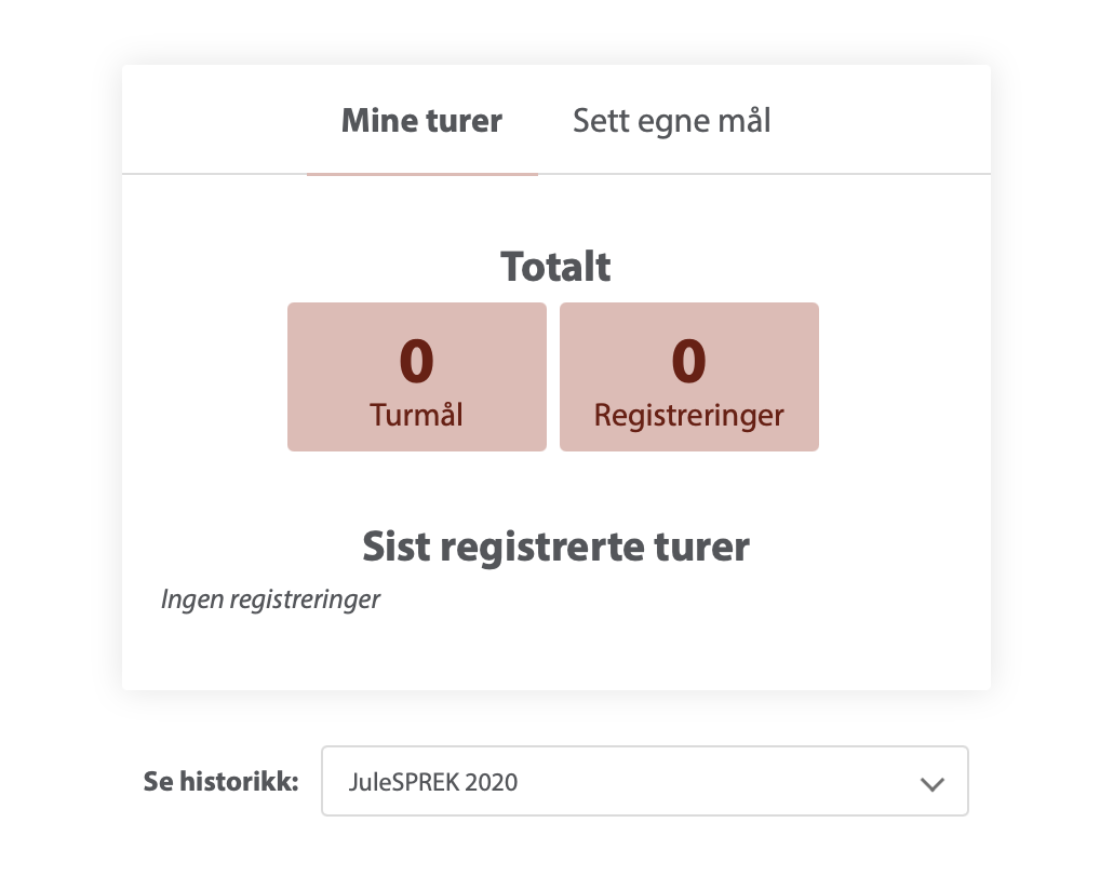Screen dimensions: 1100x890
Task: Click the Se historikk label
Action: tap(221, 782)
